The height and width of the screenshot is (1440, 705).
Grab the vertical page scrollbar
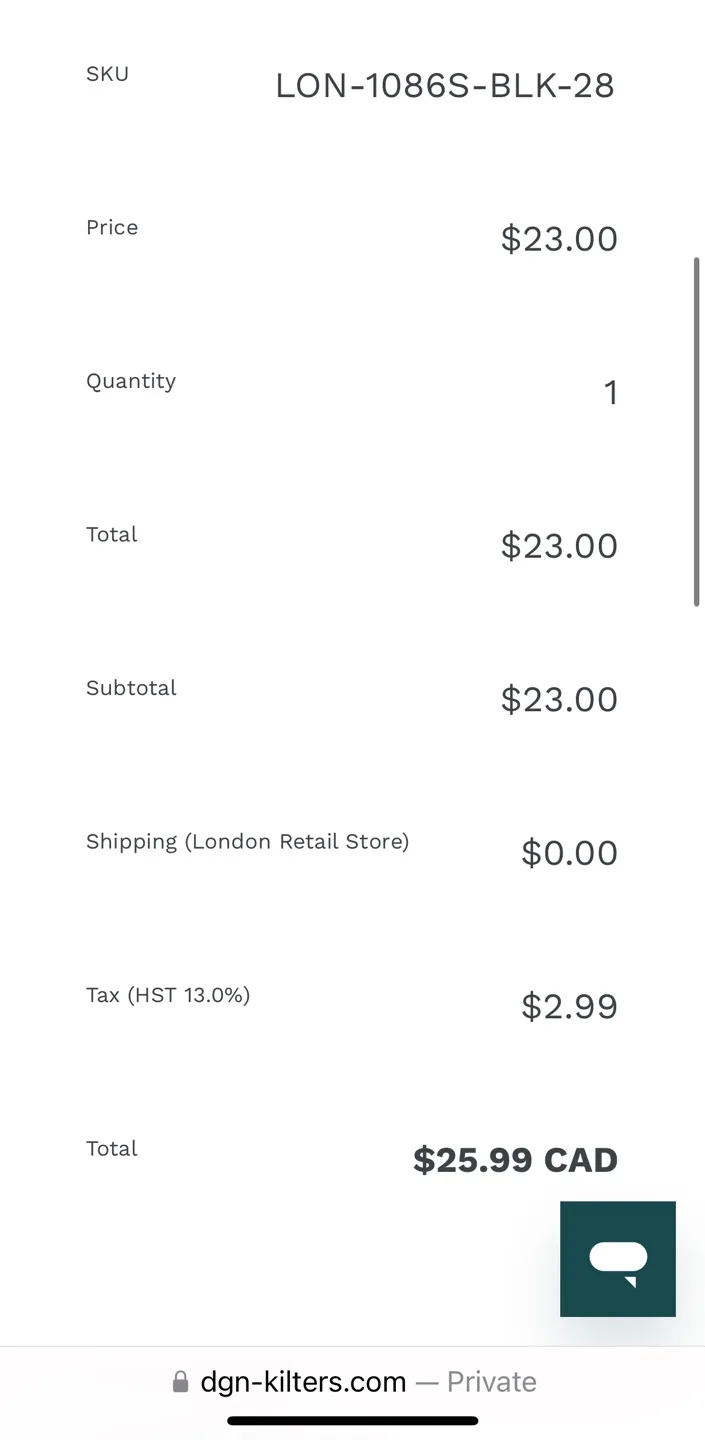pyautogui.click(x=696, y=430)
